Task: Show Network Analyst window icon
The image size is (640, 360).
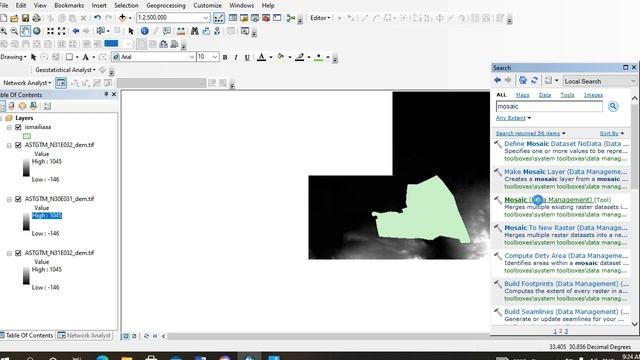Action: [x=61, y=83]
